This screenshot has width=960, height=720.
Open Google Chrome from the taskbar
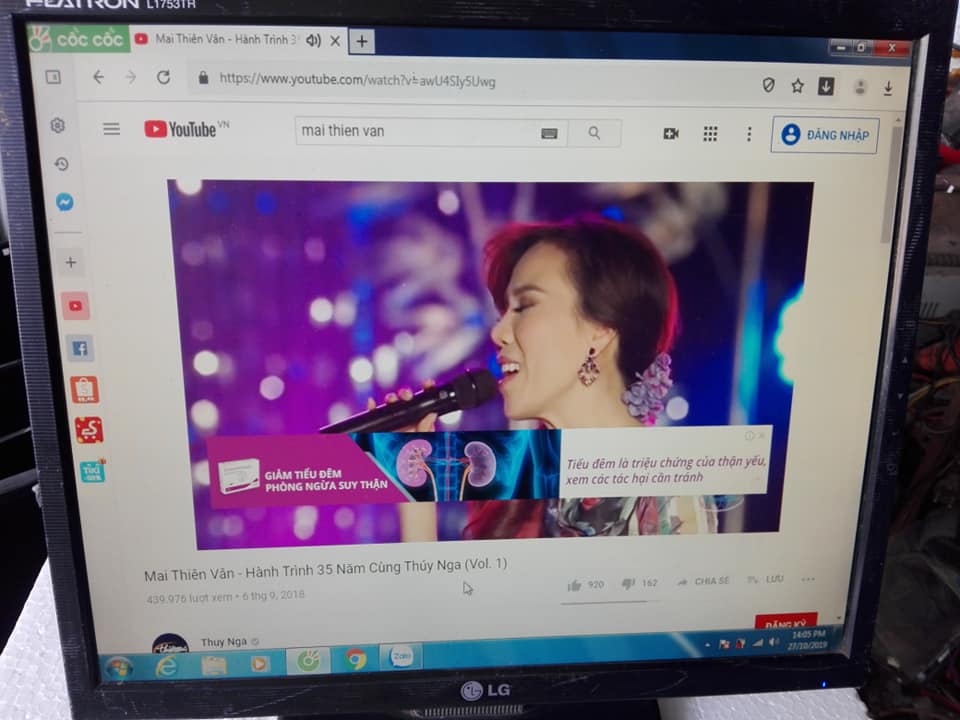(355, 659)
